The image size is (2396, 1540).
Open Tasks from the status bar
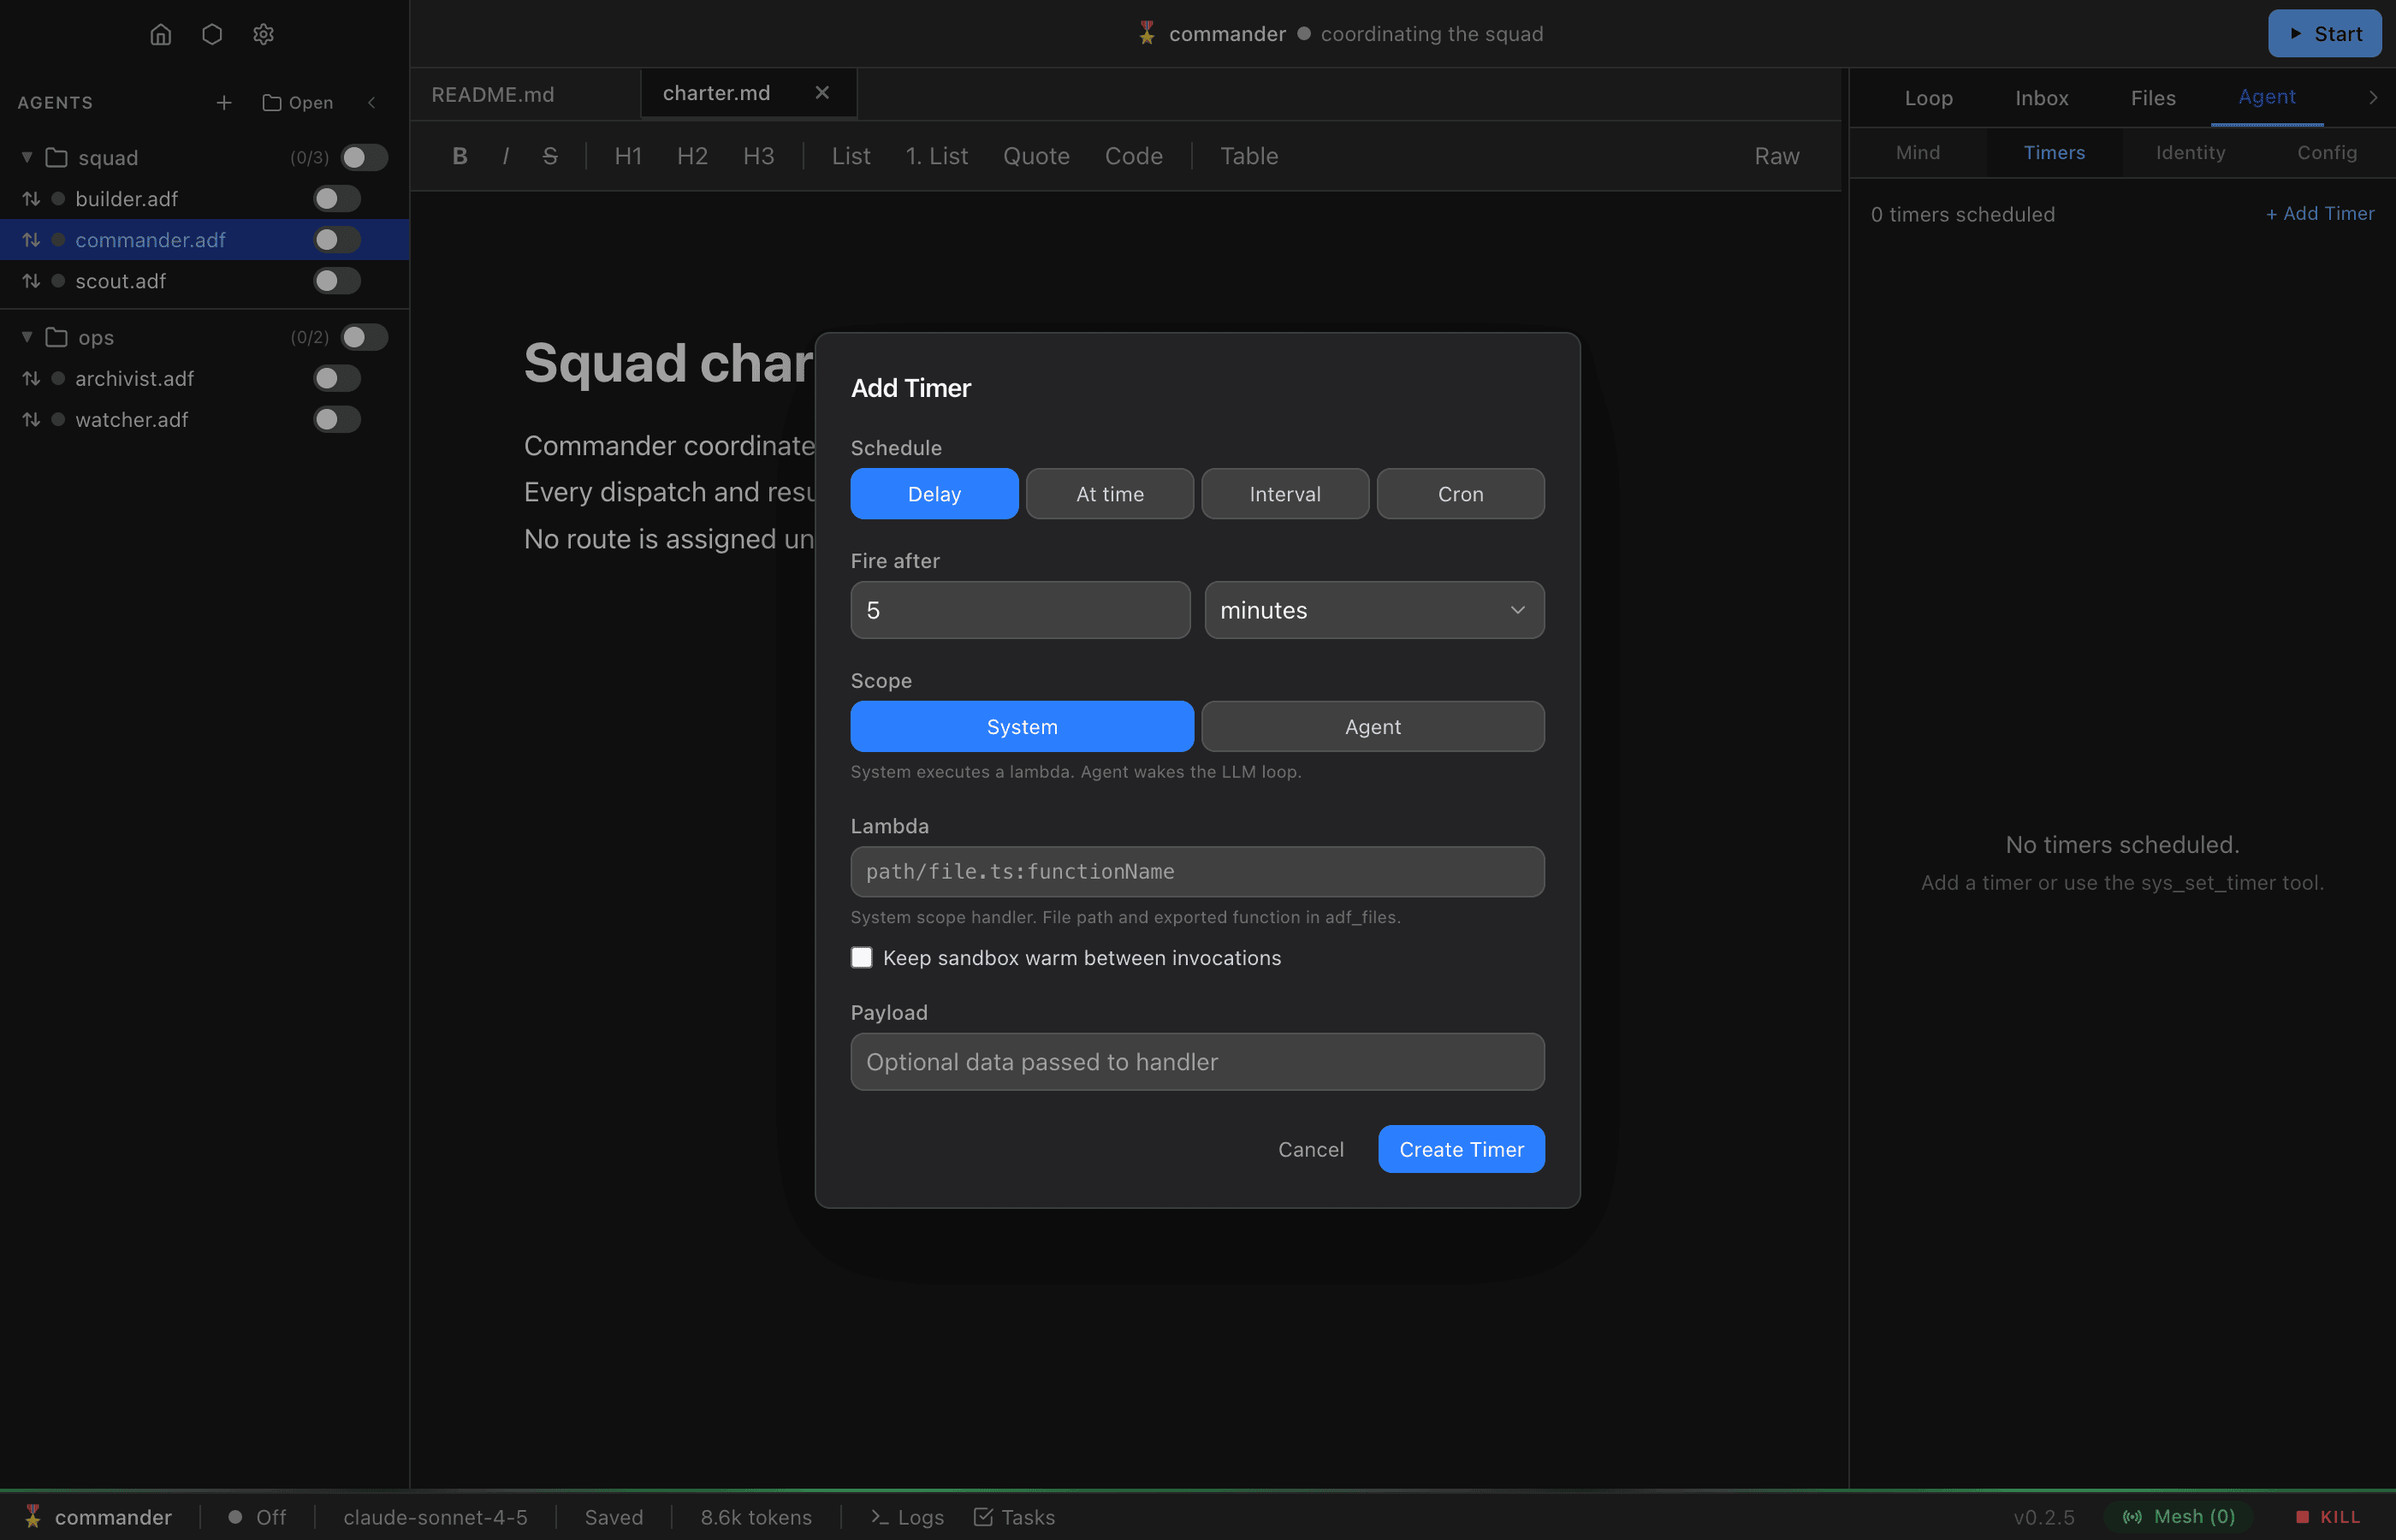tap(1014, 1517)
